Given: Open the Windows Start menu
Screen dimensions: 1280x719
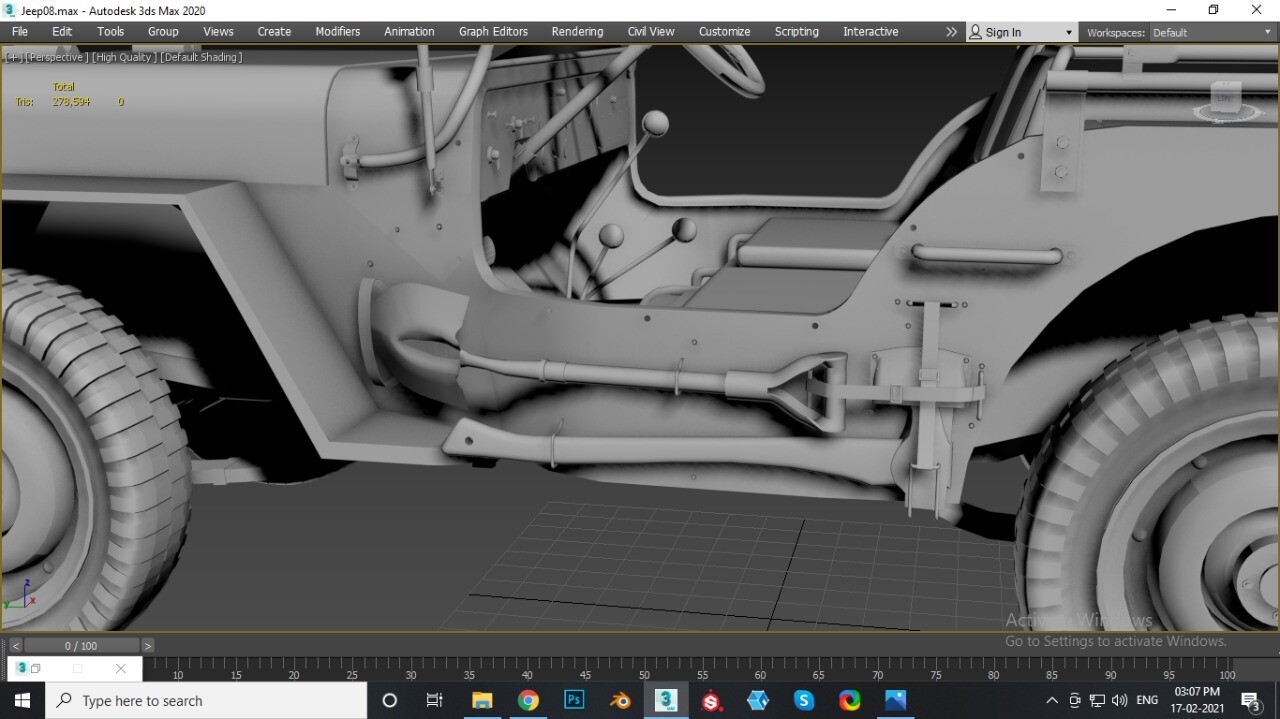Looking at the screenshot, I should coord(22,701).
